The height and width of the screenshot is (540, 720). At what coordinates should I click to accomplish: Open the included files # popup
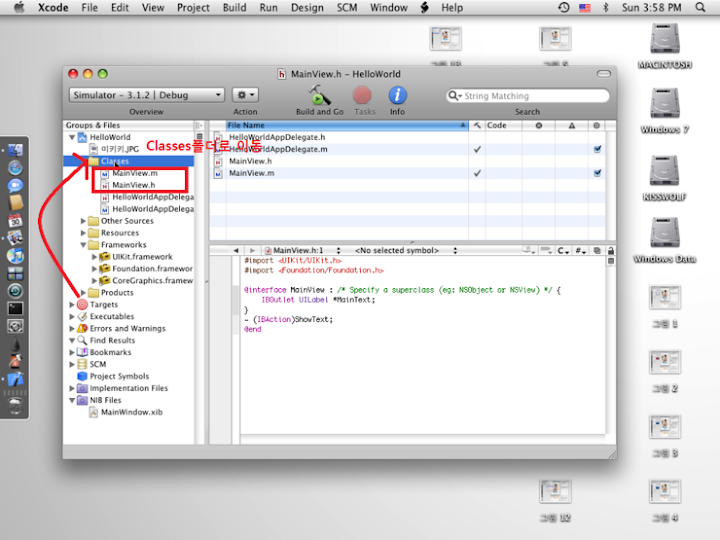[580, 251]
